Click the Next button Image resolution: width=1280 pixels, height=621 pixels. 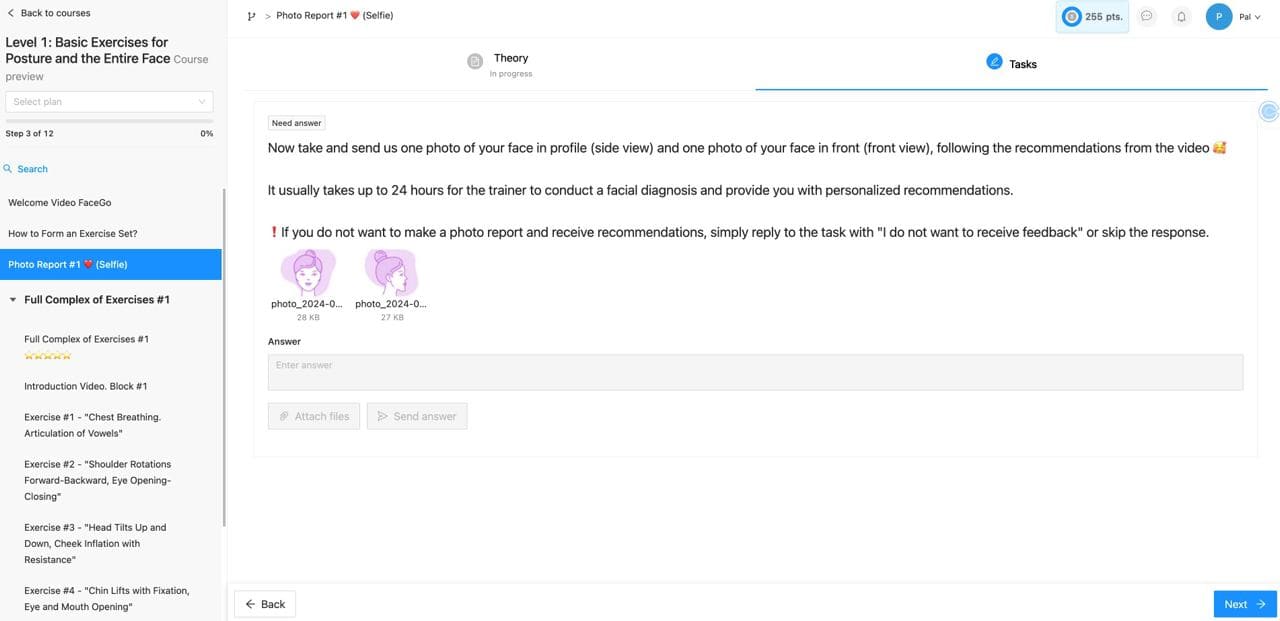(1244, 604)
